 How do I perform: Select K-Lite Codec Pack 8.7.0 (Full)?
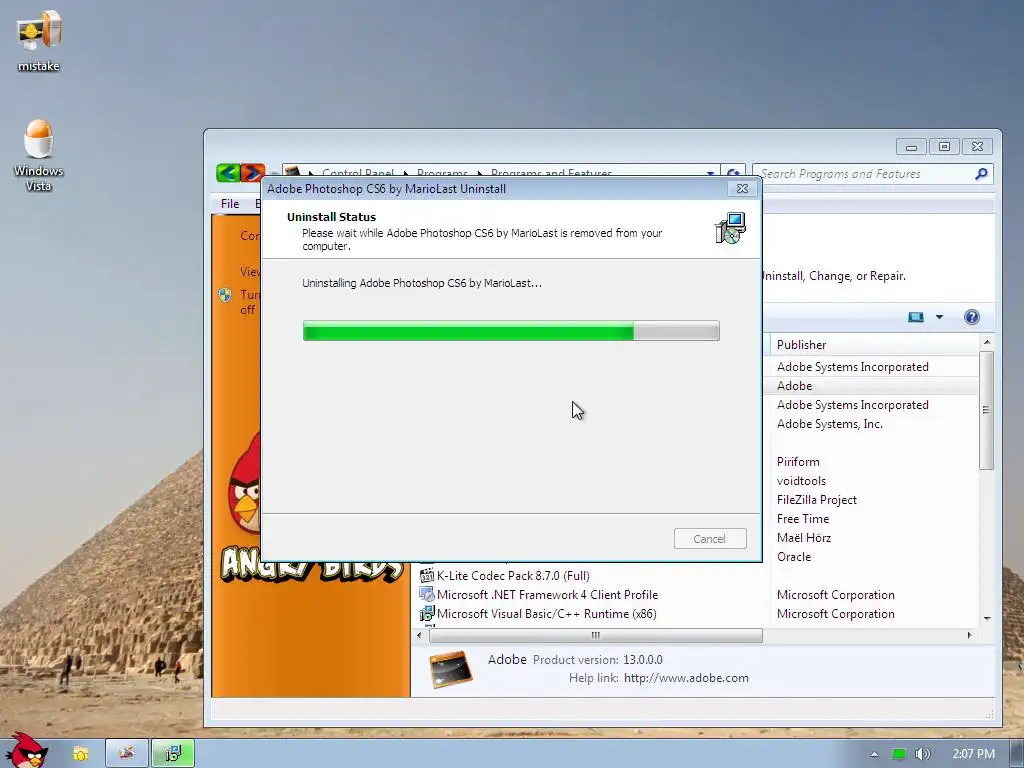click(513, 575)
